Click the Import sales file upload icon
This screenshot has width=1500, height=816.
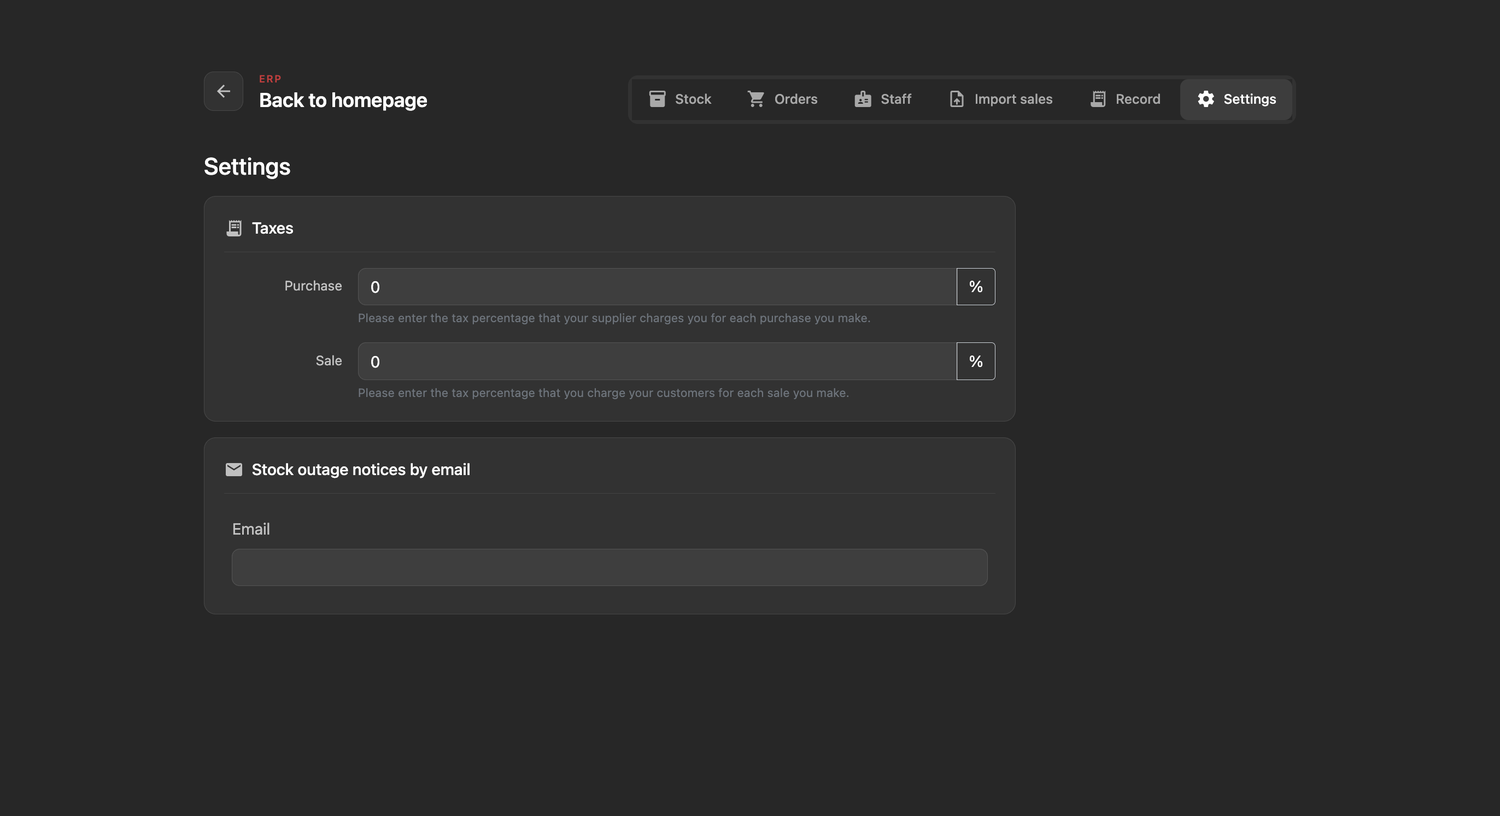[957, 99]
